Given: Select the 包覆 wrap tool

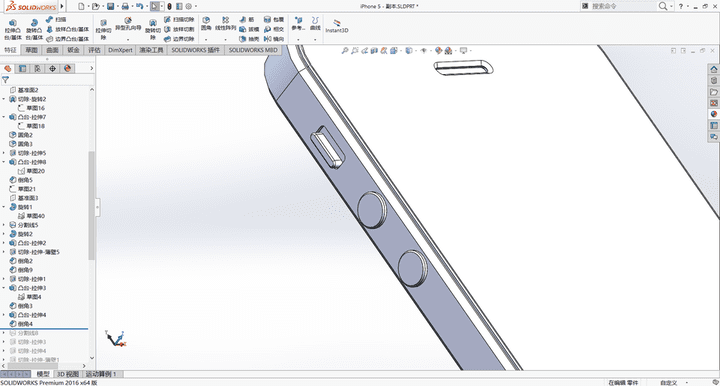Looking at the screenshot, I should 274,20.
